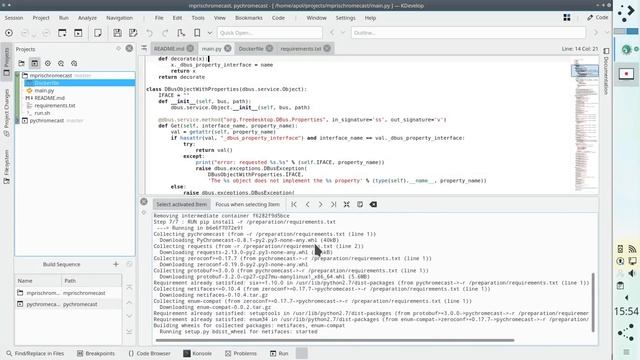
Task: Jump to first item in output toolbar
Action: [294, 204]
